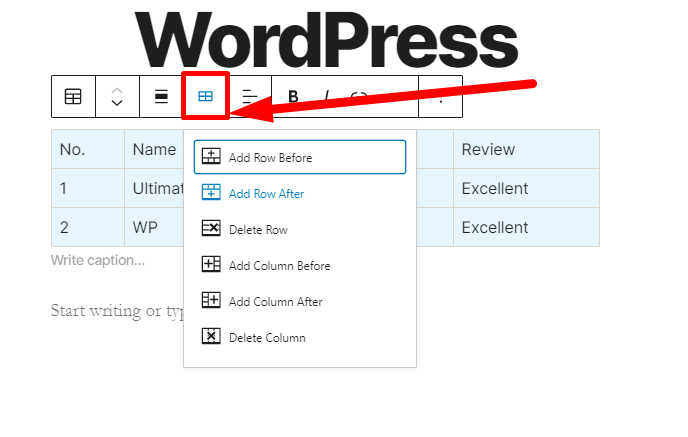Viewport: 688px width, 437px height.
Task: Move block down with the down chevron
Action: click(117, 103)
